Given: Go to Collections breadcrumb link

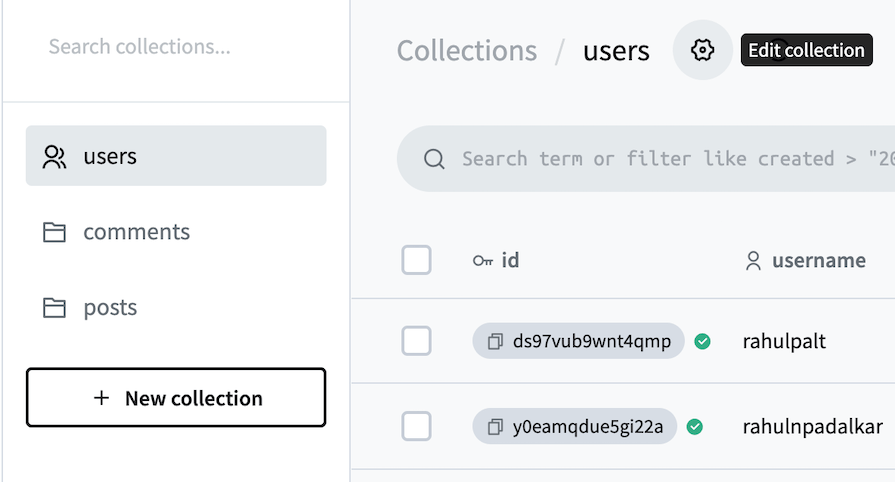Looking at the screenshot, I should point(466,51).
